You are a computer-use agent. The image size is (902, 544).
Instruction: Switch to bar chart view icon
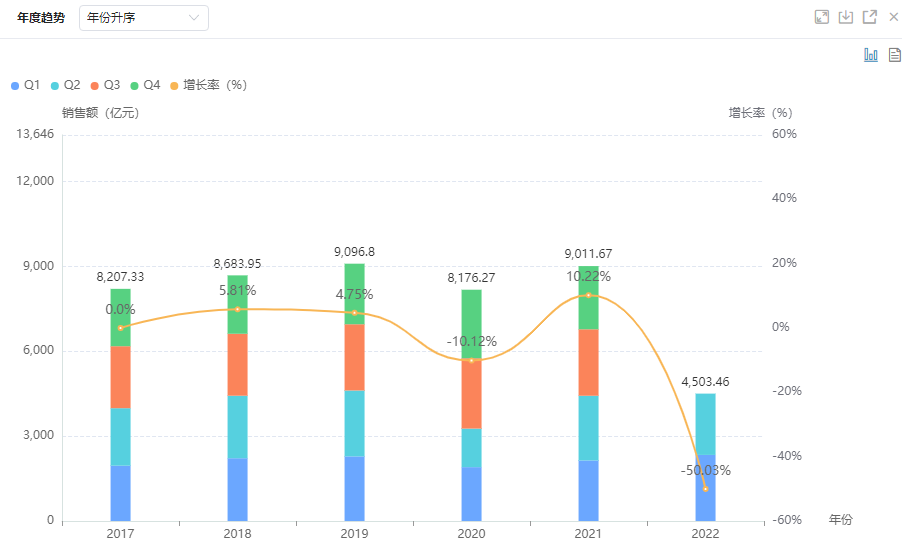click(x=871, y=55)
